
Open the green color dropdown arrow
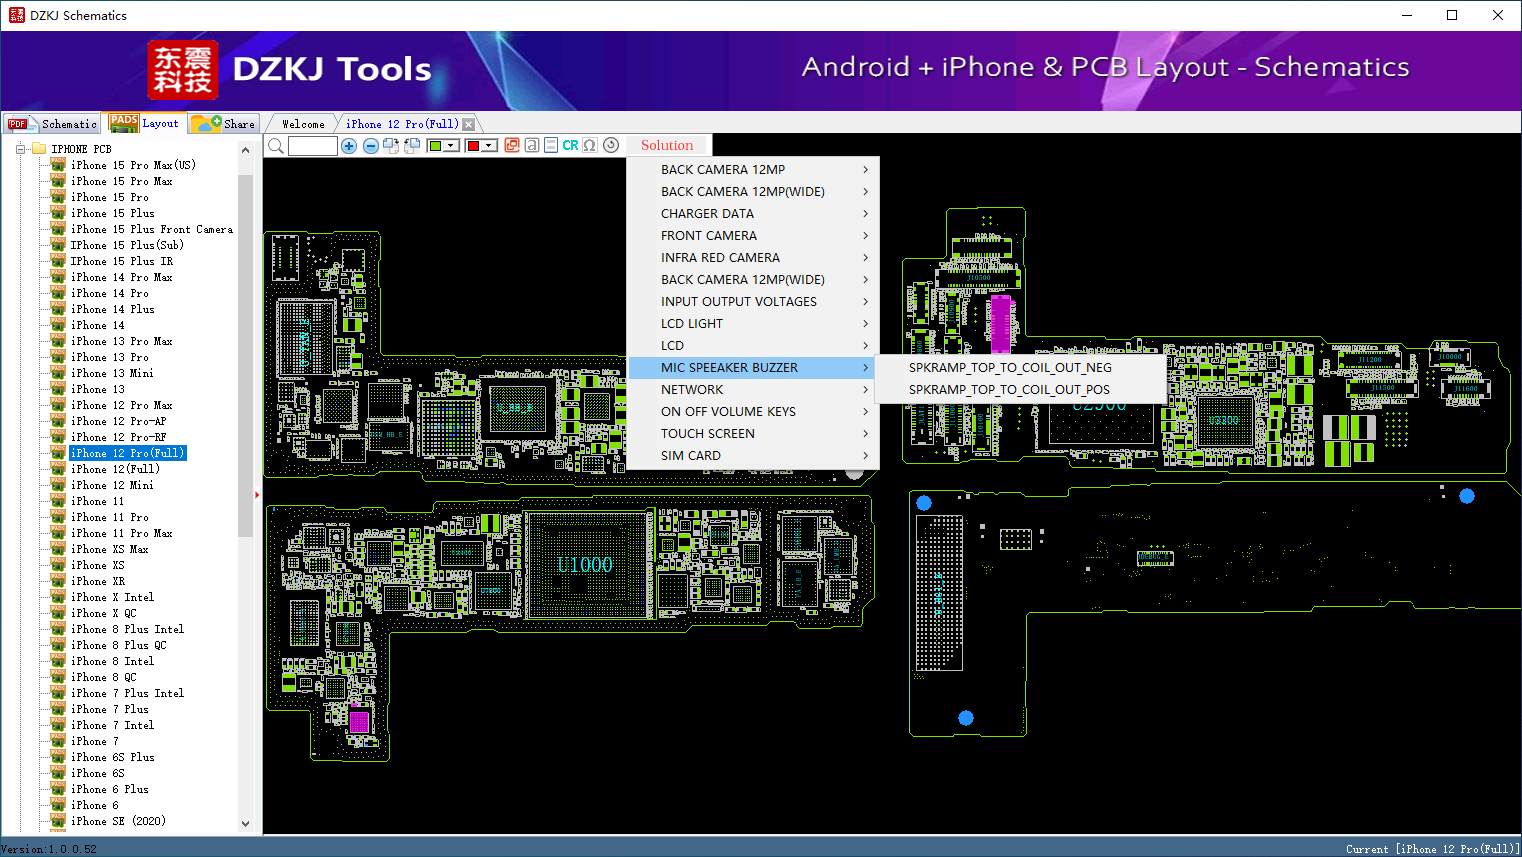452,146
